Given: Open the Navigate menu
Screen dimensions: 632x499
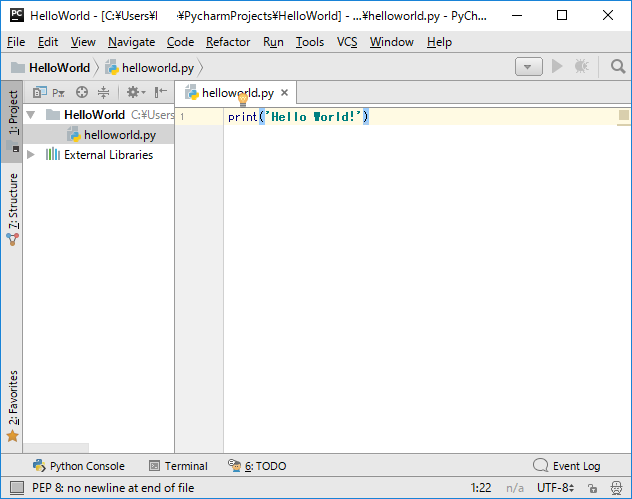Looking at the screenshot, I should [131, 42].
